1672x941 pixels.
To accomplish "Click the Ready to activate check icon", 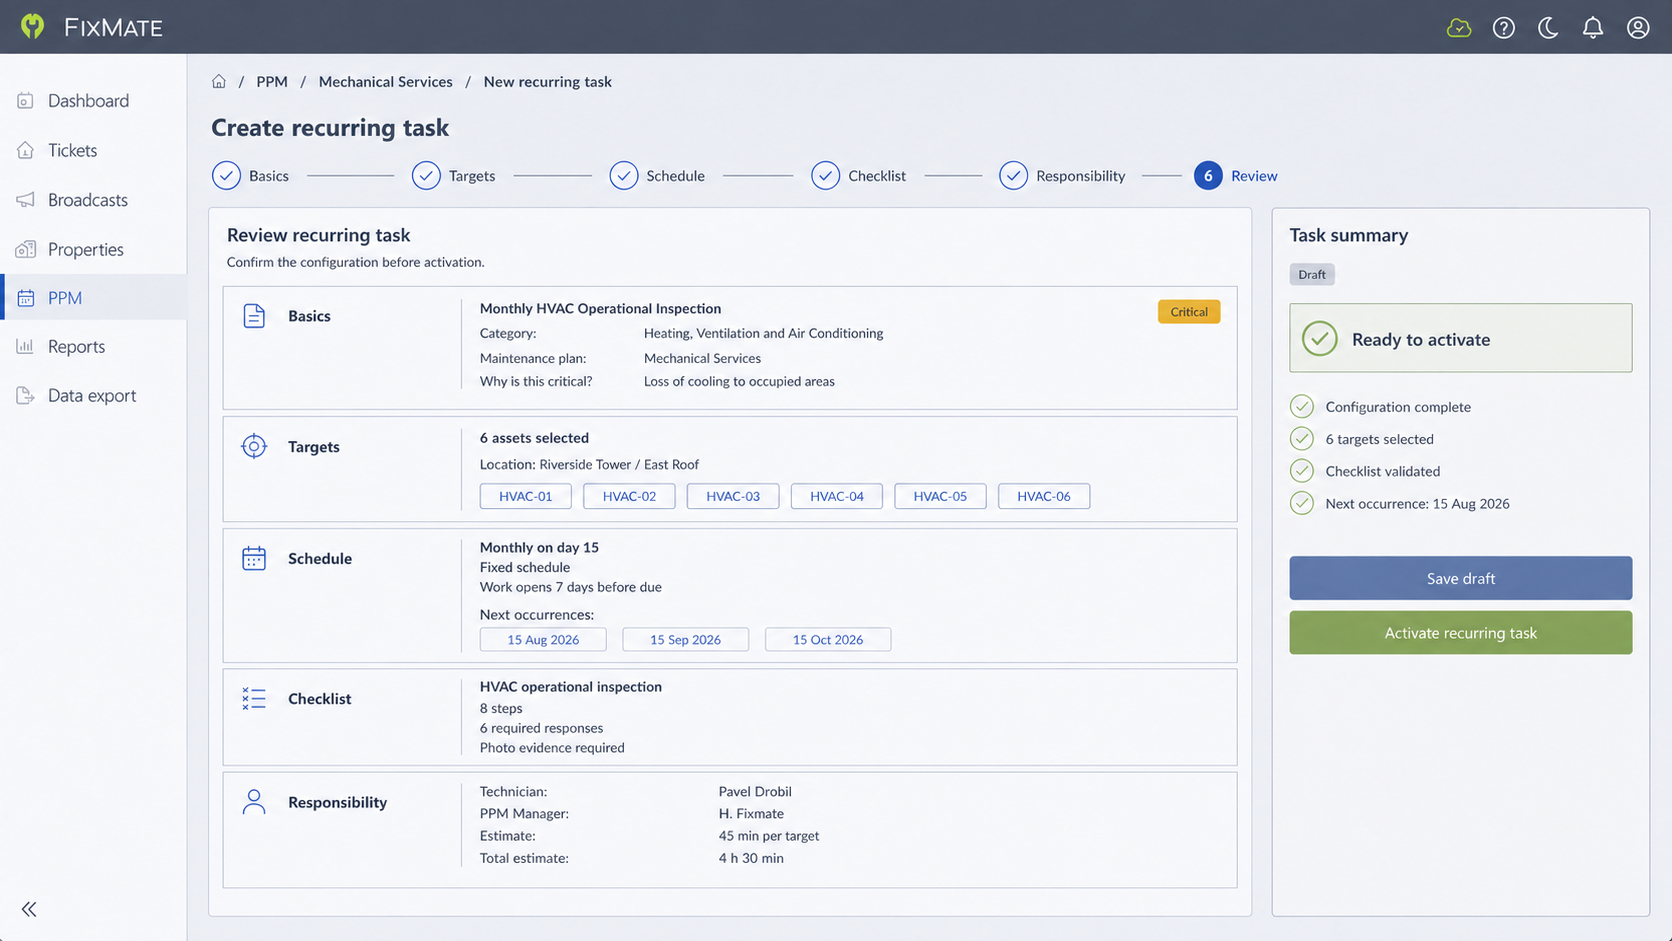I will [1320, 339].
